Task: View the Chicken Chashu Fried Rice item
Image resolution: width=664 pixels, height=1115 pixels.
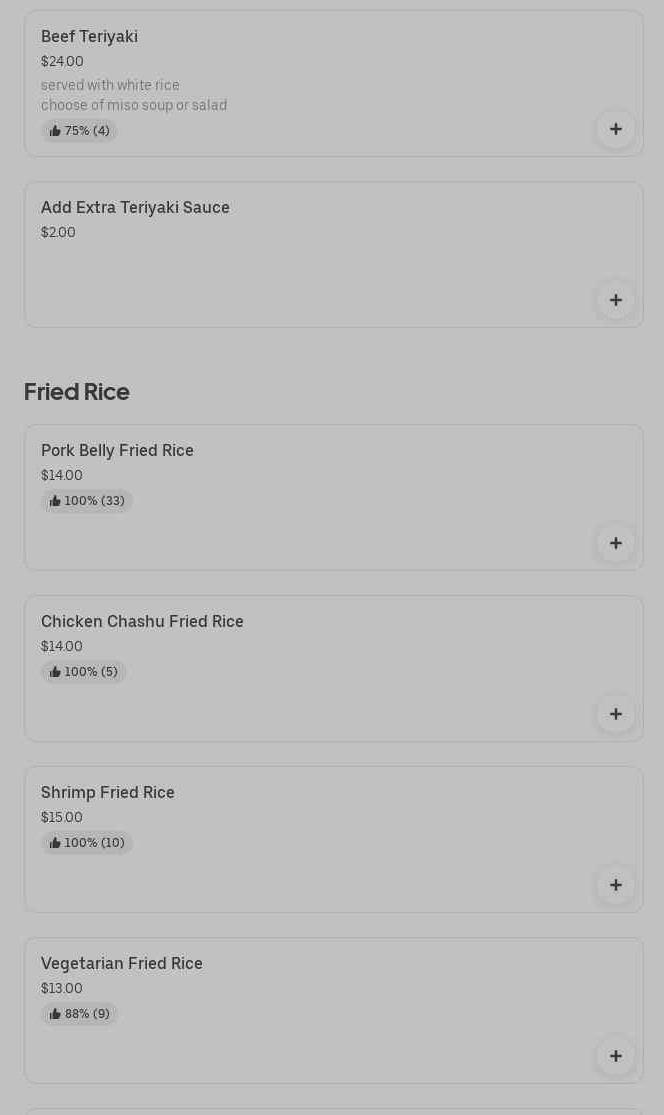Action: point(142,622)
